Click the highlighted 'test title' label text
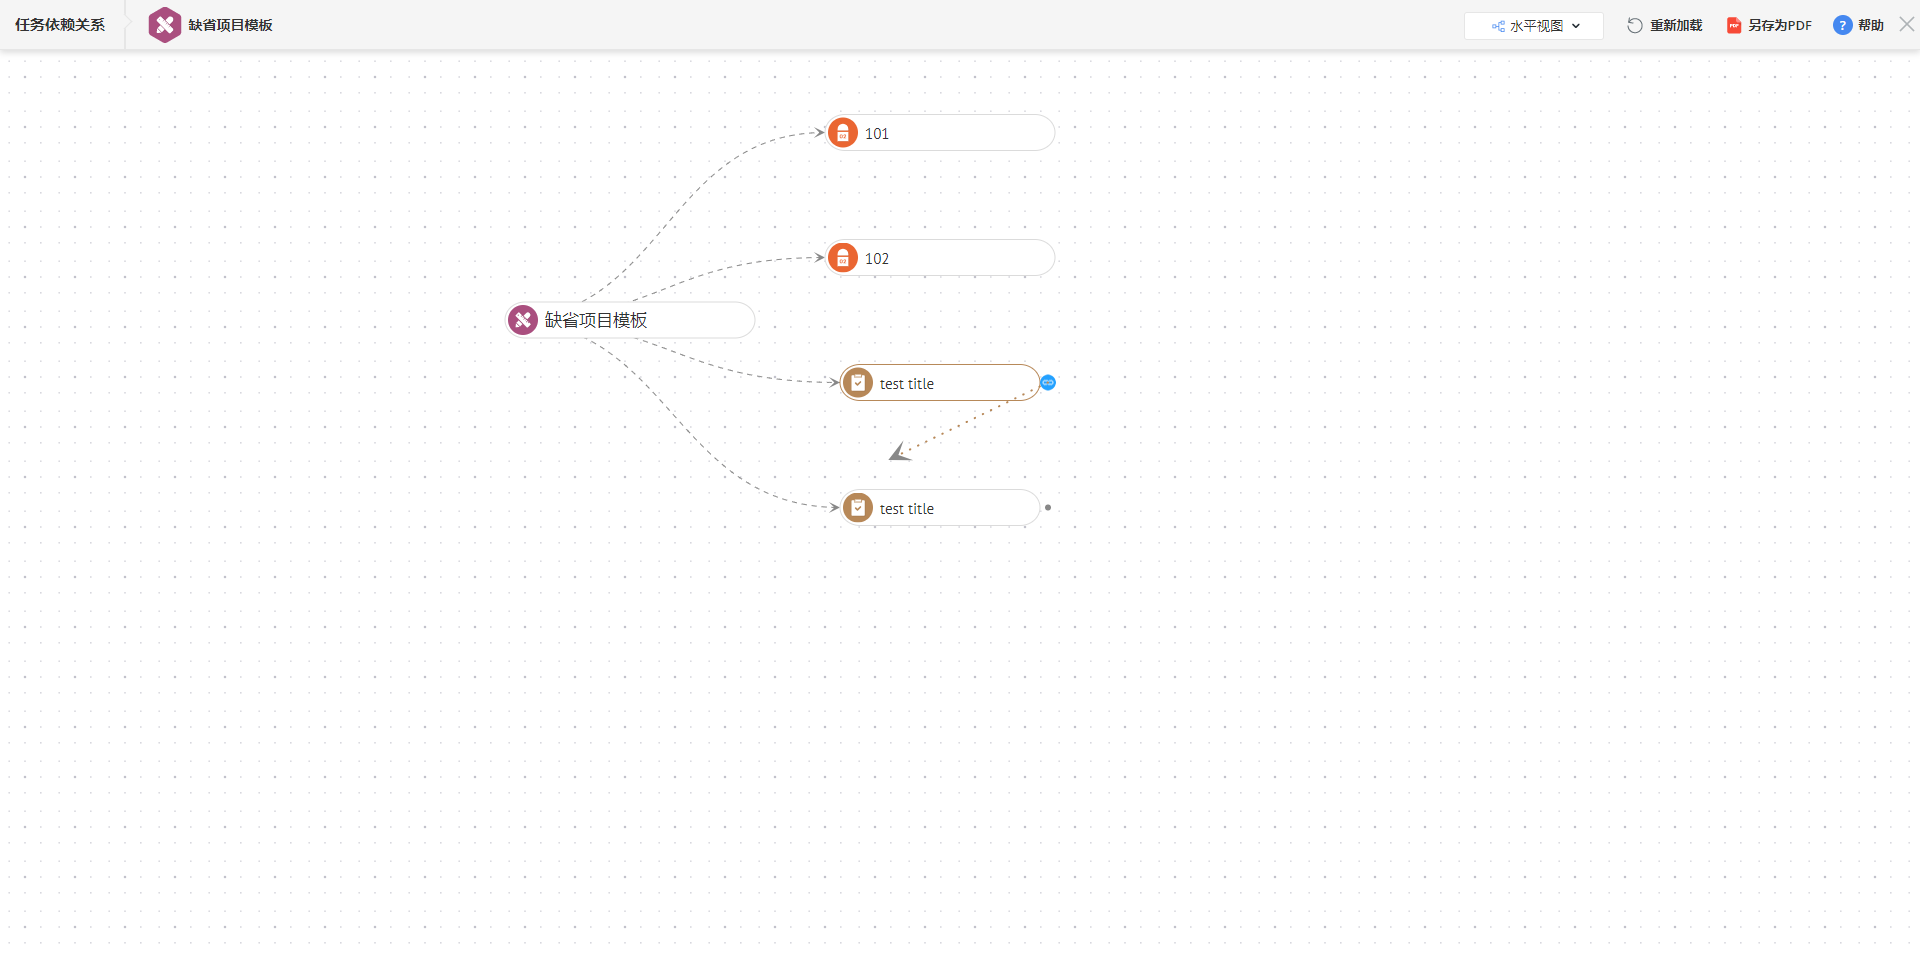 coord(907,384)
